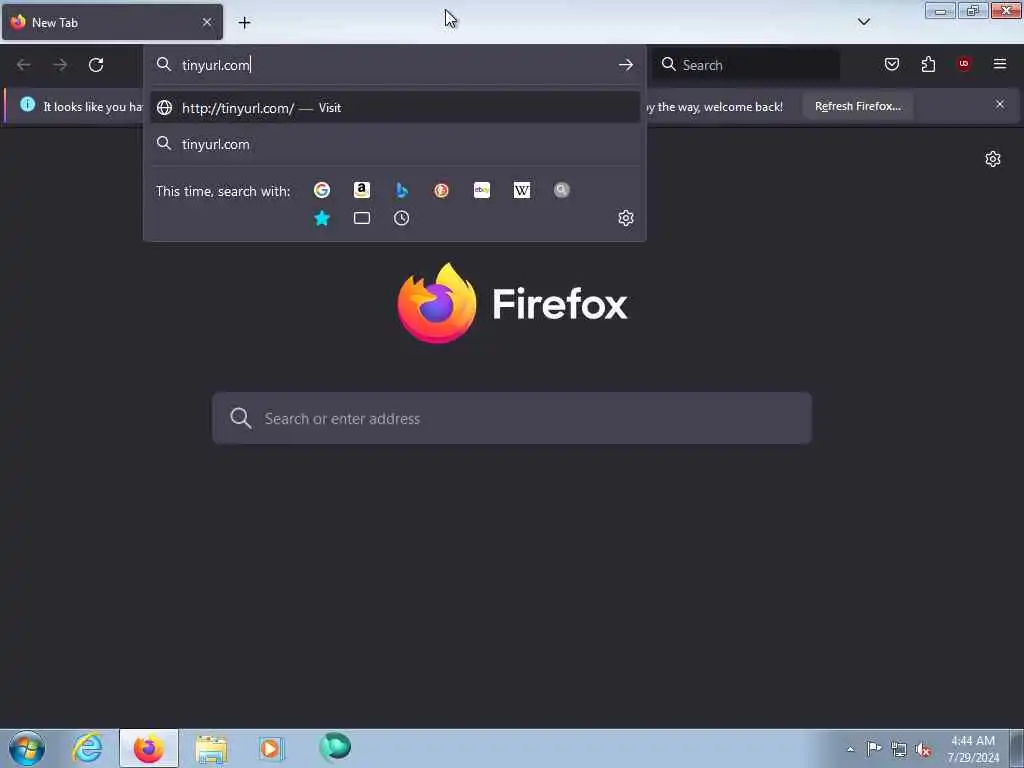Focus the toolbar Search box

[x=746, y=65]
